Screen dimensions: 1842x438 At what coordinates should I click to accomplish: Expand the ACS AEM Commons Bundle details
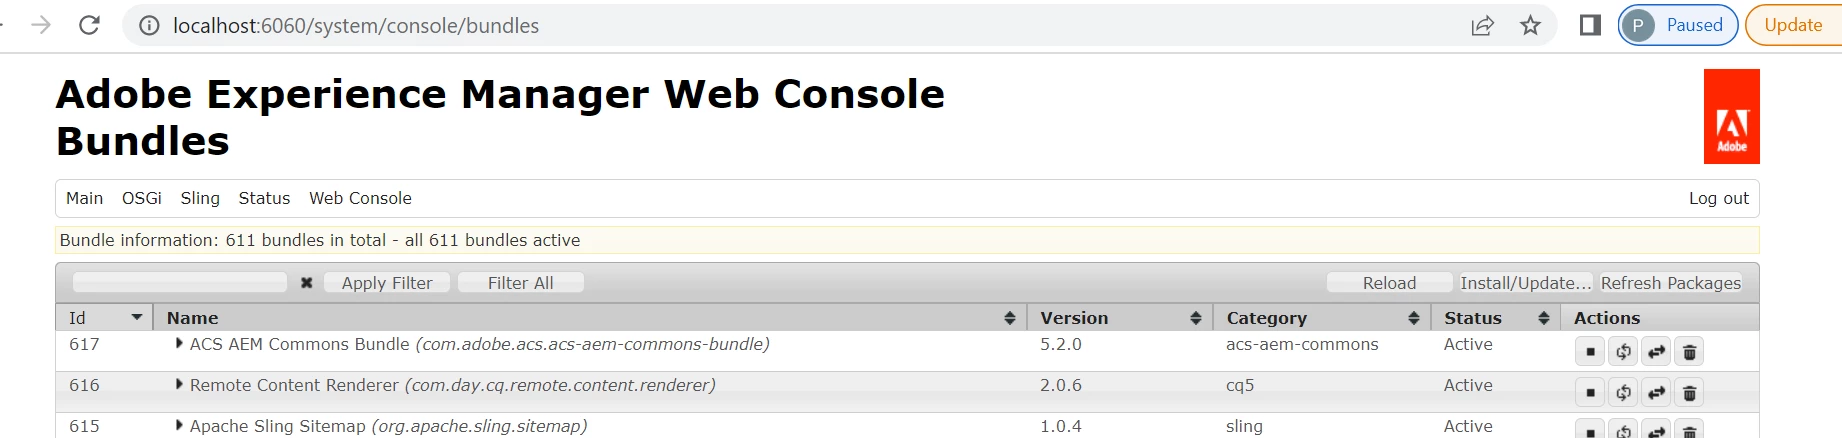(x=179, y=343)
